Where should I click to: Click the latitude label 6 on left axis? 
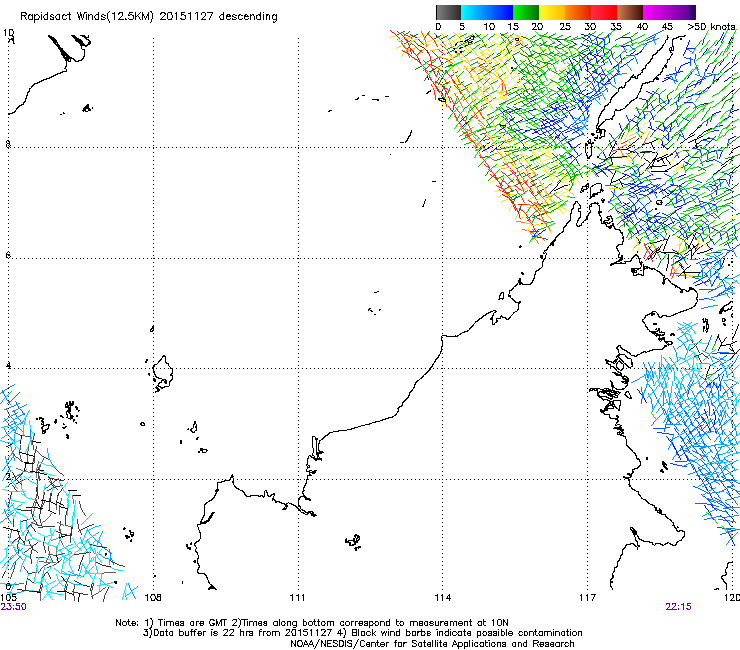(x=8, y=255)
